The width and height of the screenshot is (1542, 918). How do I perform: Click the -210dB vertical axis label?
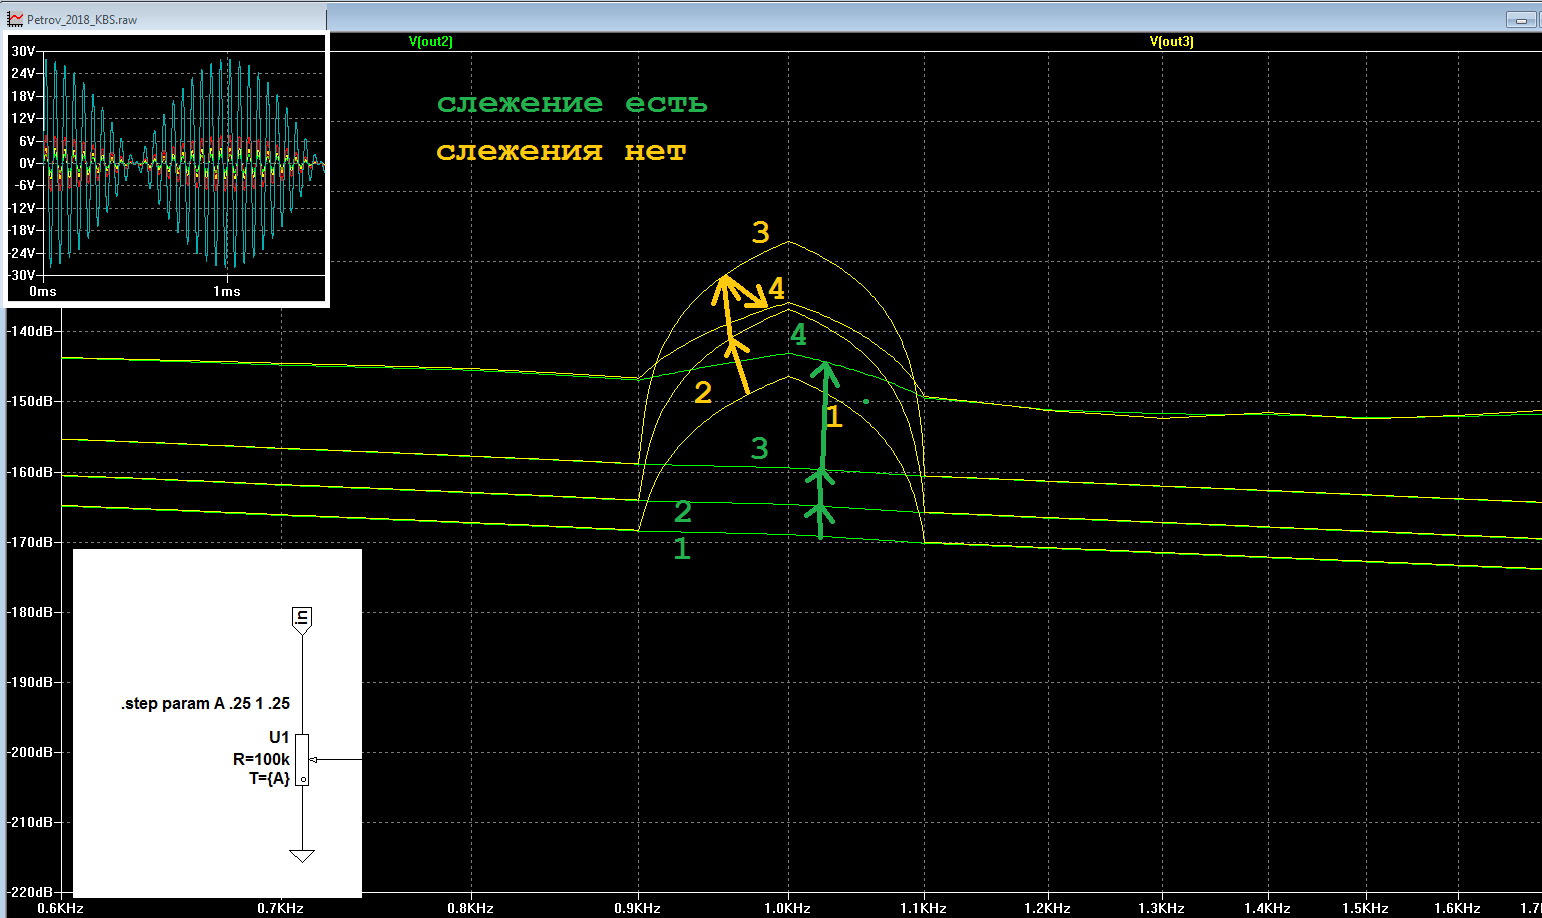click(x=32, y=822)
